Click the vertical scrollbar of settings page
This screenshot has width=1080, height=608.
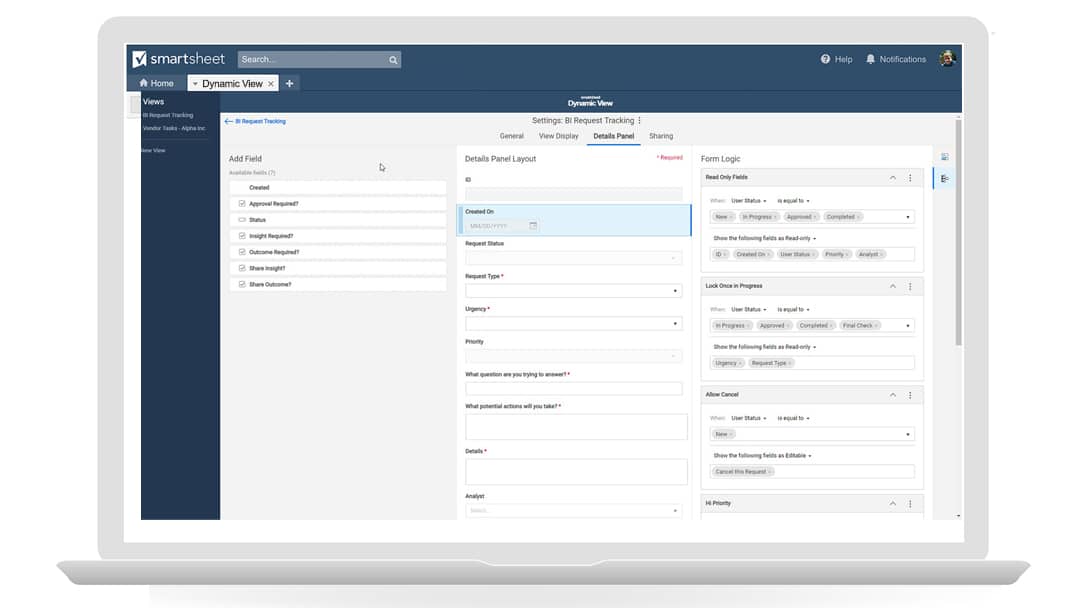(958, 234)
